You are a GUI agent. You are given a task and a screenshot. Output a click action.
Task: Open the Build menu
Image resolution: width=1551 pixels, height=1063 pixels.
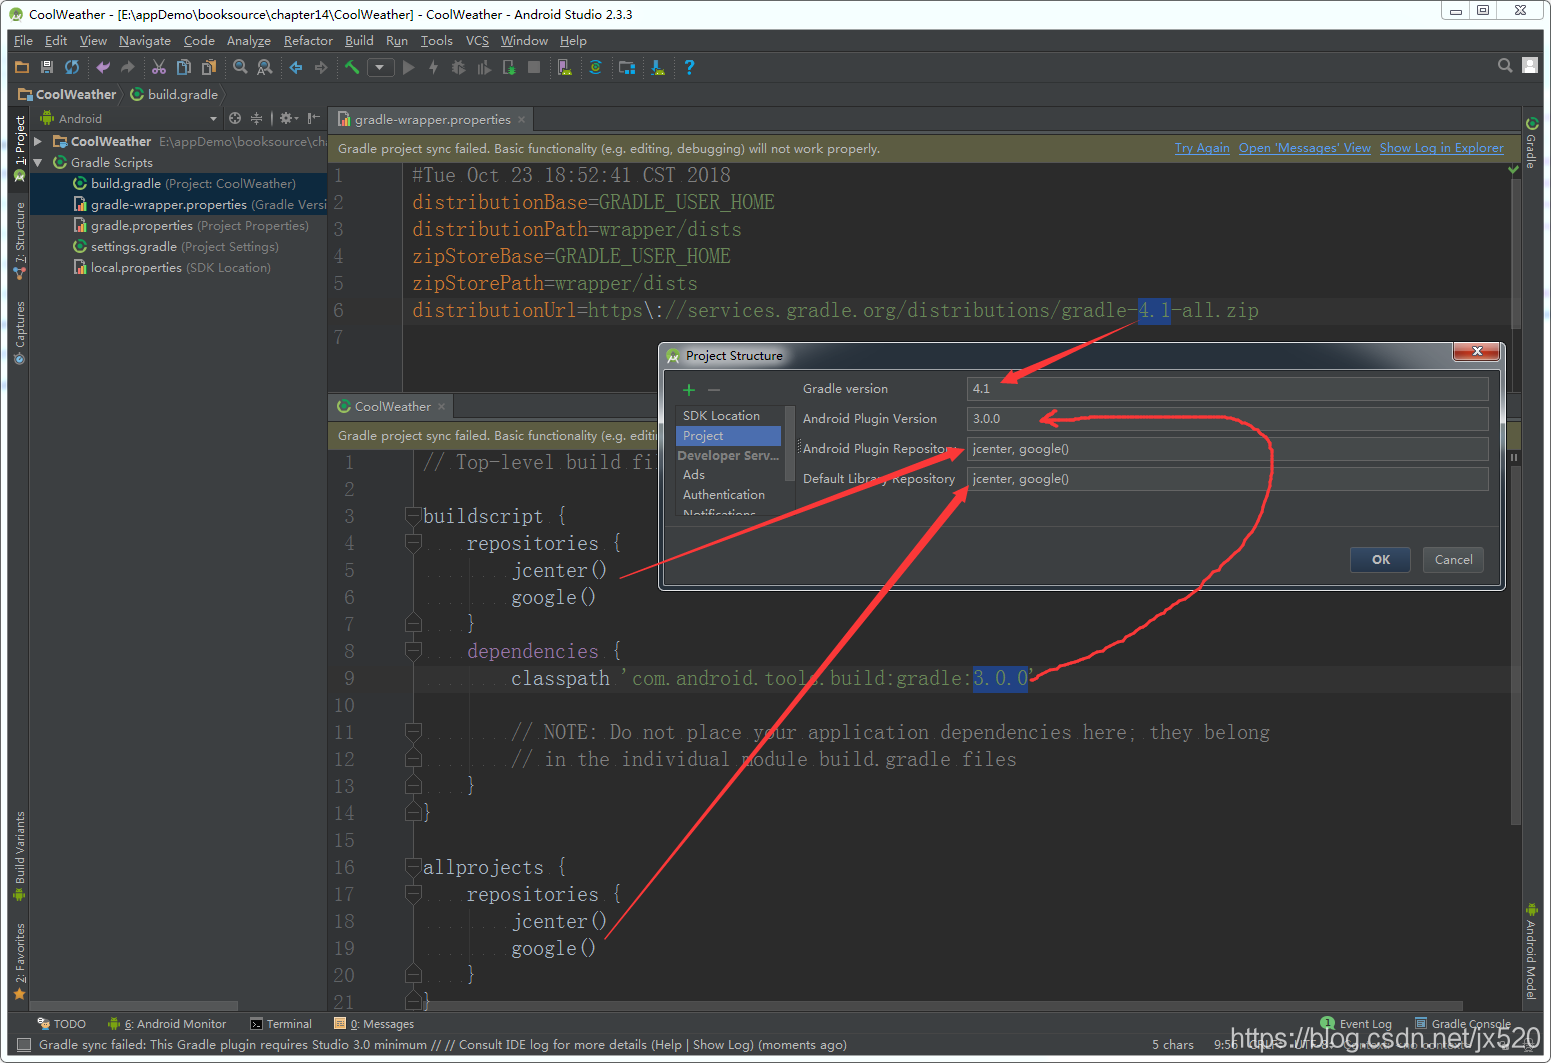(359, 41)
